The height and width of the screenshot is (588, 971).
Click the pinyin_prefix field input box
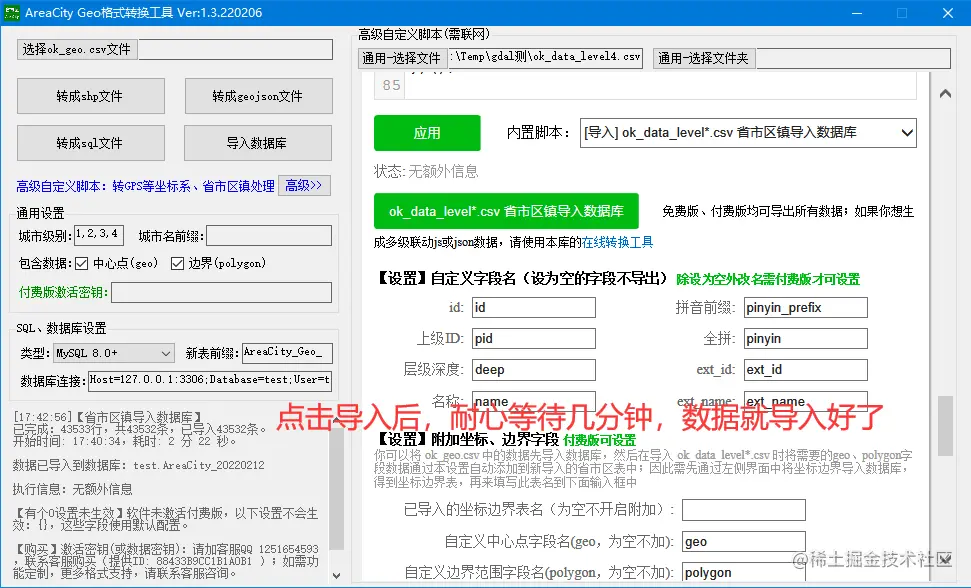coord(806,307)
